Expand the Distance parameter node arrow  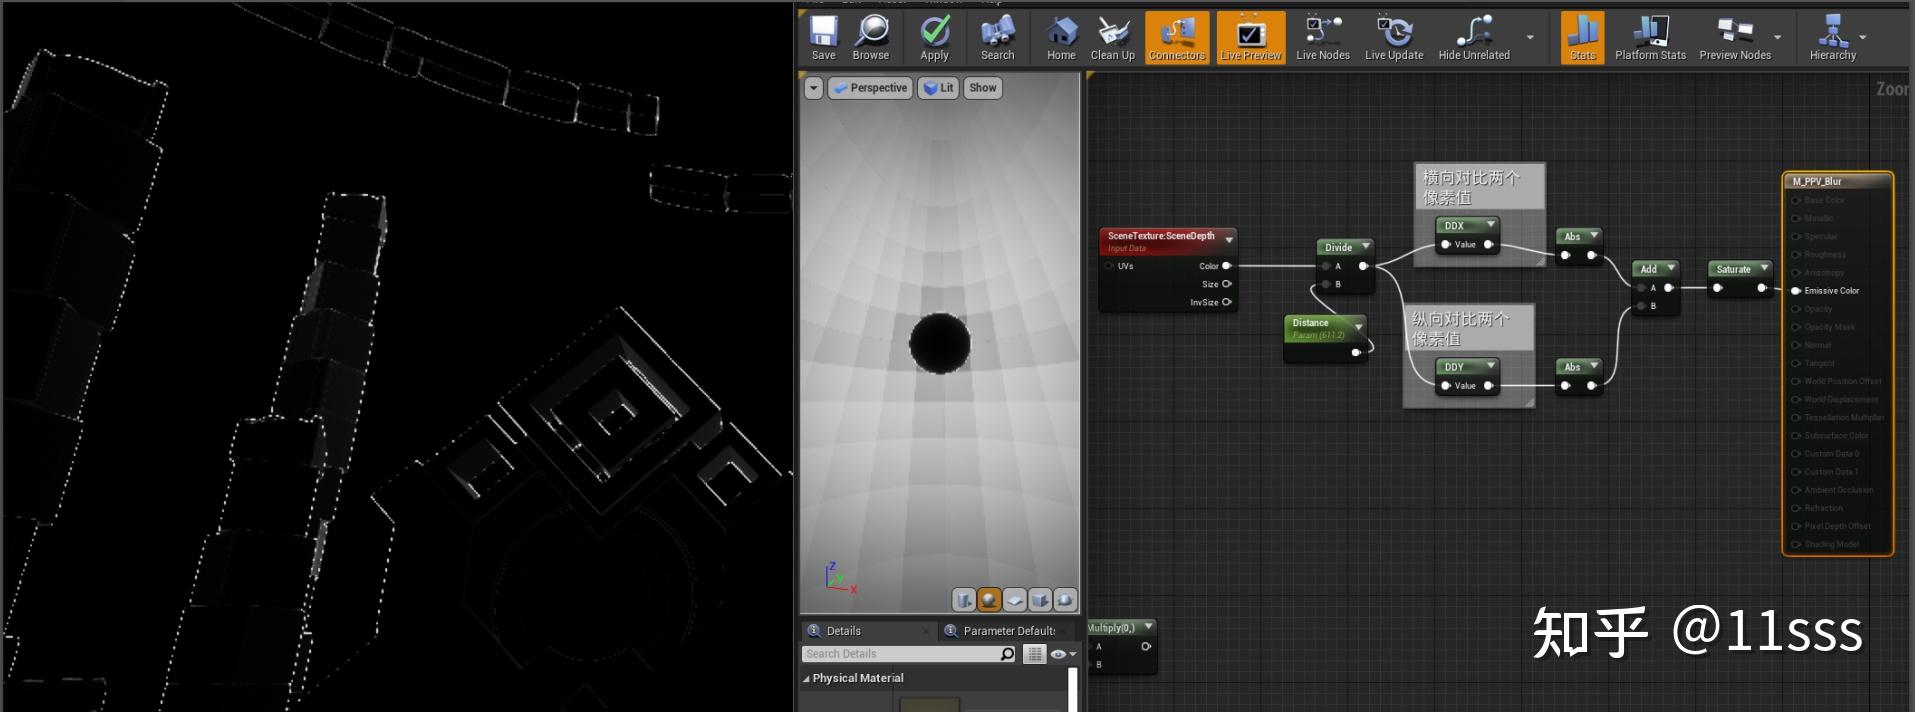(1358, 327)
